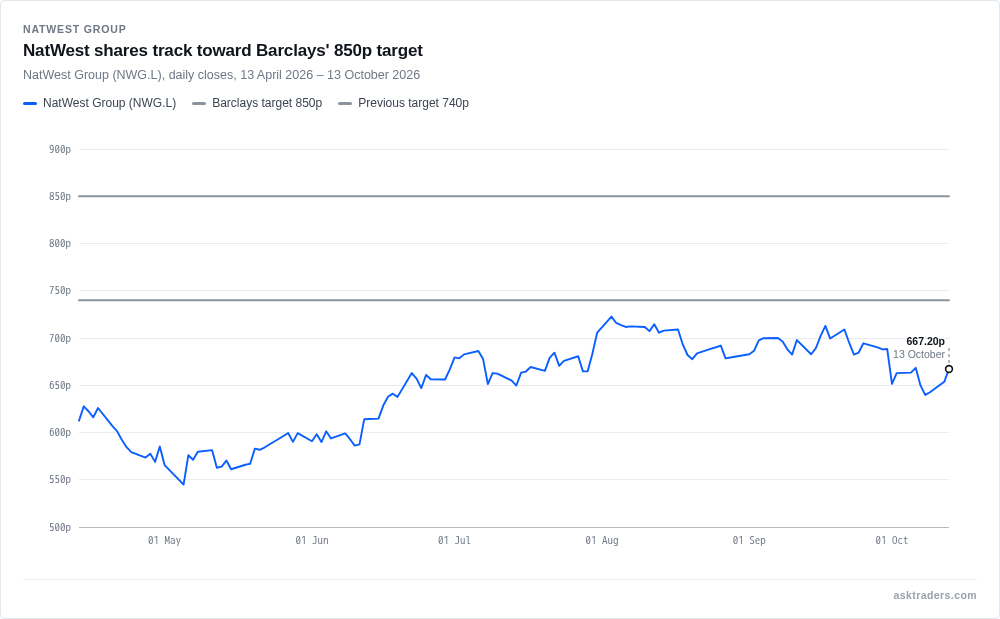Toggle the NatWest Group (NWG.L) legend entry
The height and width of the screenshot is (619, 1000).
coord(99,103)
